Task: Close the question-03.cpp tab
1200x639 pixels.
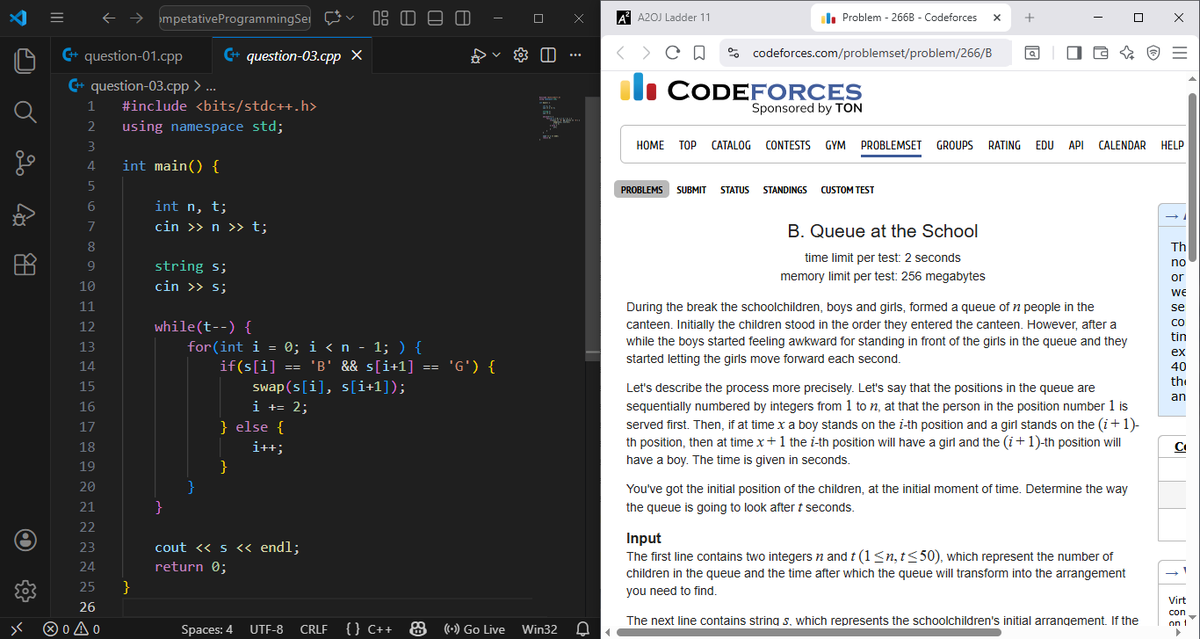Action: click(x=356, y=57)
